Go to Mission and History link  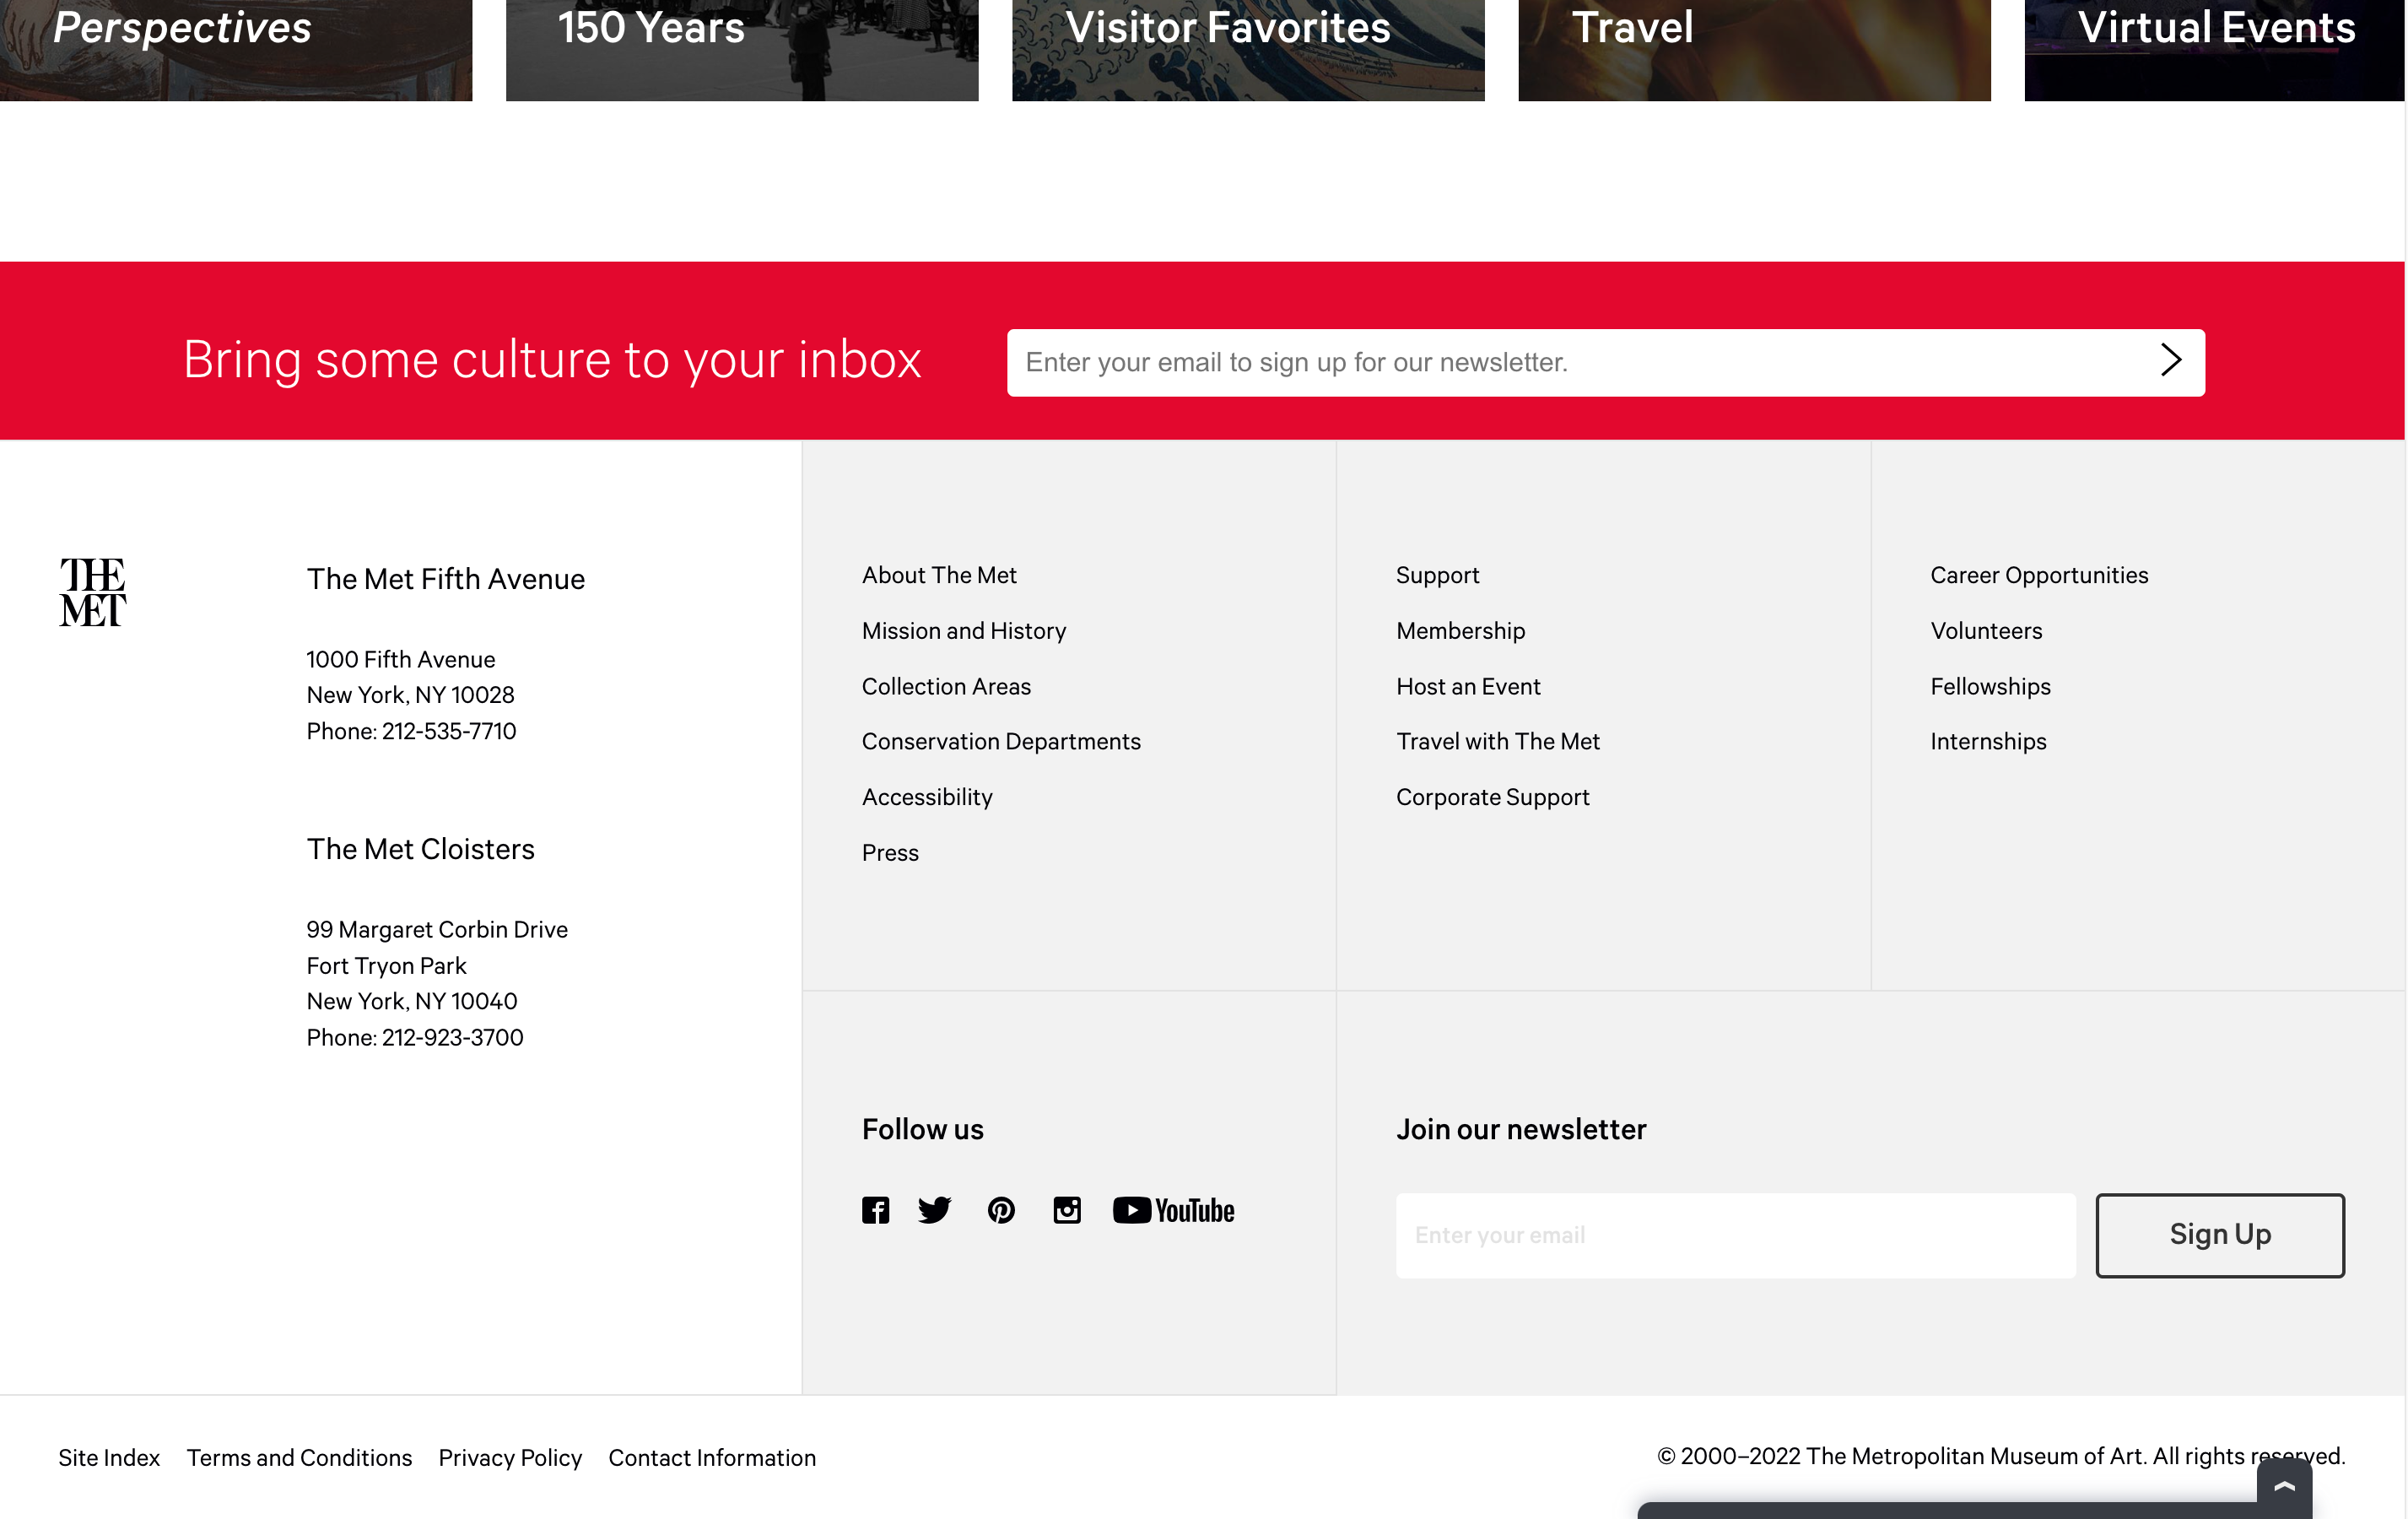coord(964,631)
